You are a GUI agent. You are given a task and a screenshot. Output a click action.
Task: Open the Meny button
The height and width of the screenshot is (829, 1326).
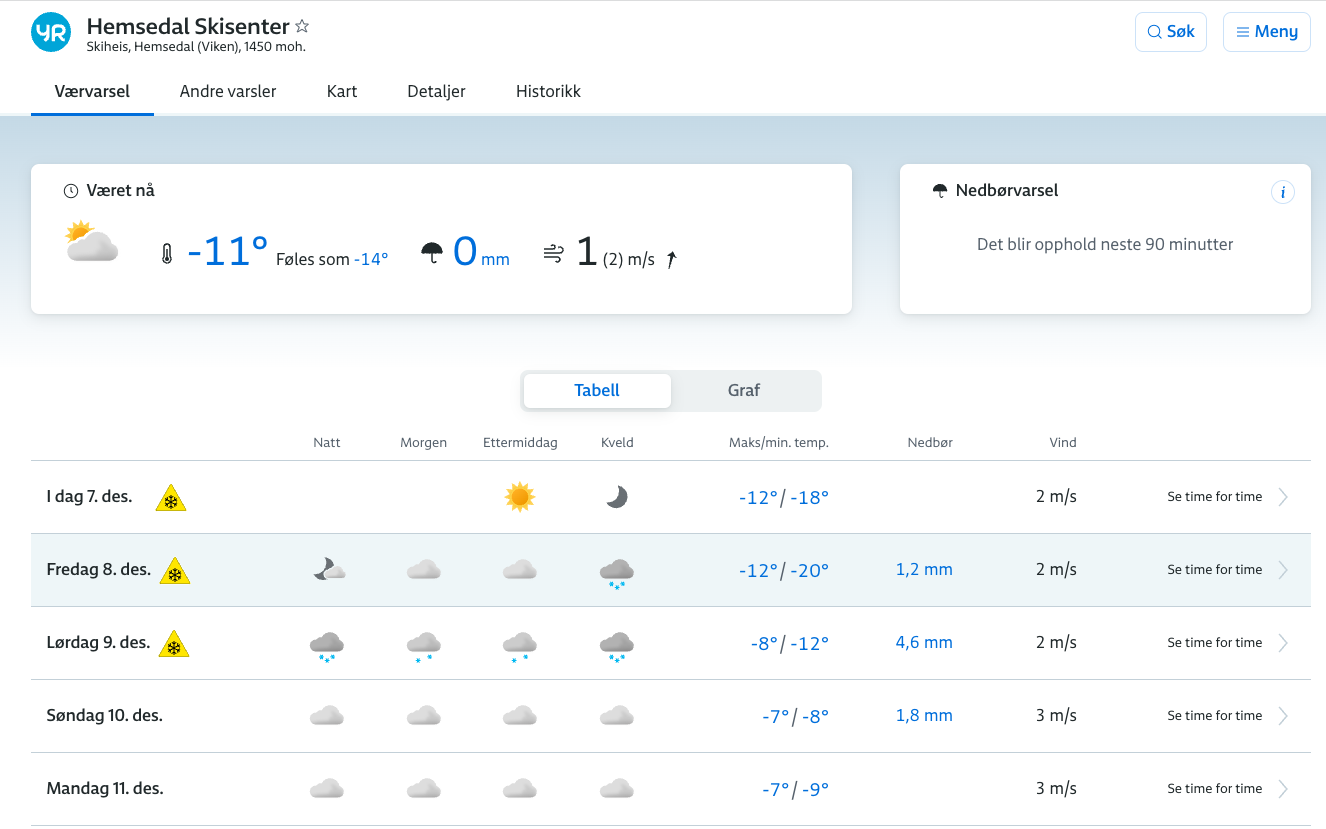point(1266,32)
